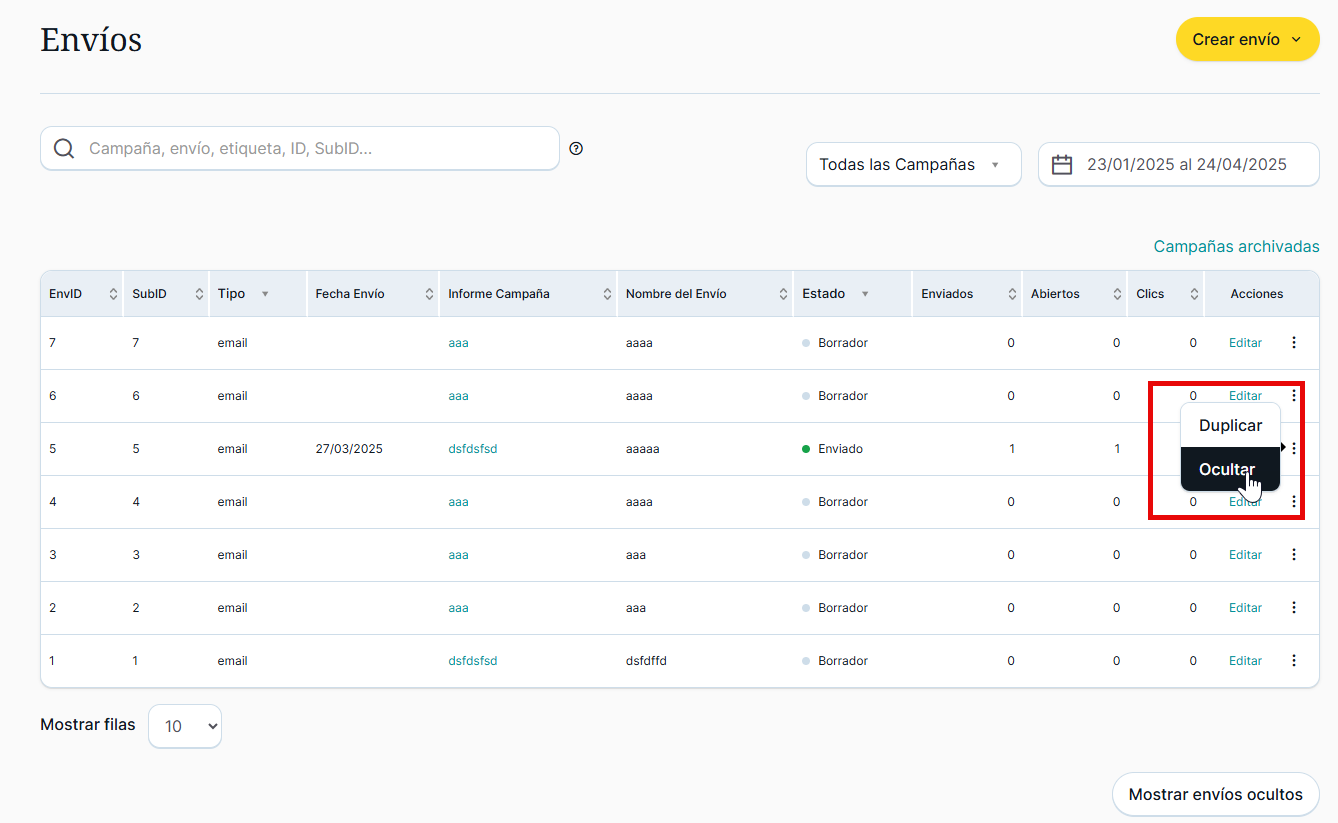The width and height of the screenshot is (1338, 823).
Task: Open the Todas las Campañas dropdown
Action: click(913, 165)
